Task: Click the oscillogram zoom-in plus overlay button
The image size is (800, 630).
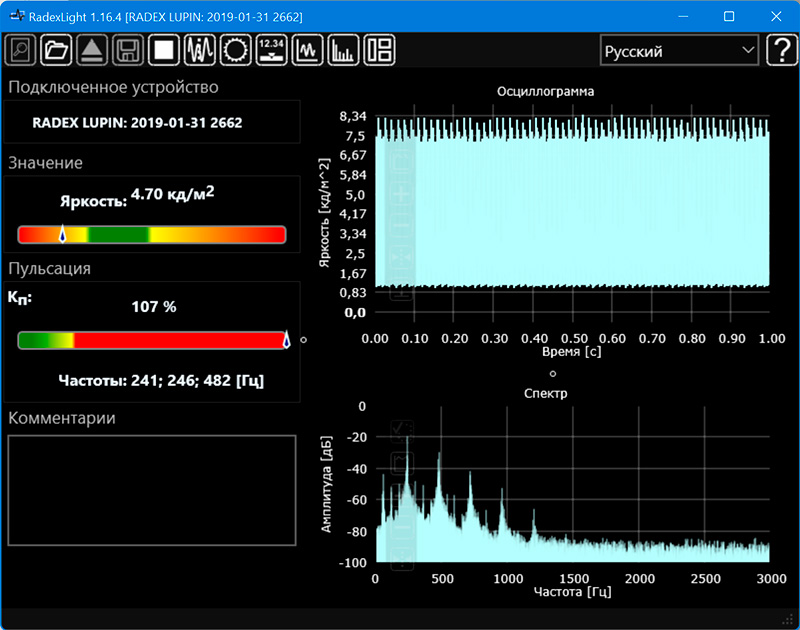Action: click(402, 194)
